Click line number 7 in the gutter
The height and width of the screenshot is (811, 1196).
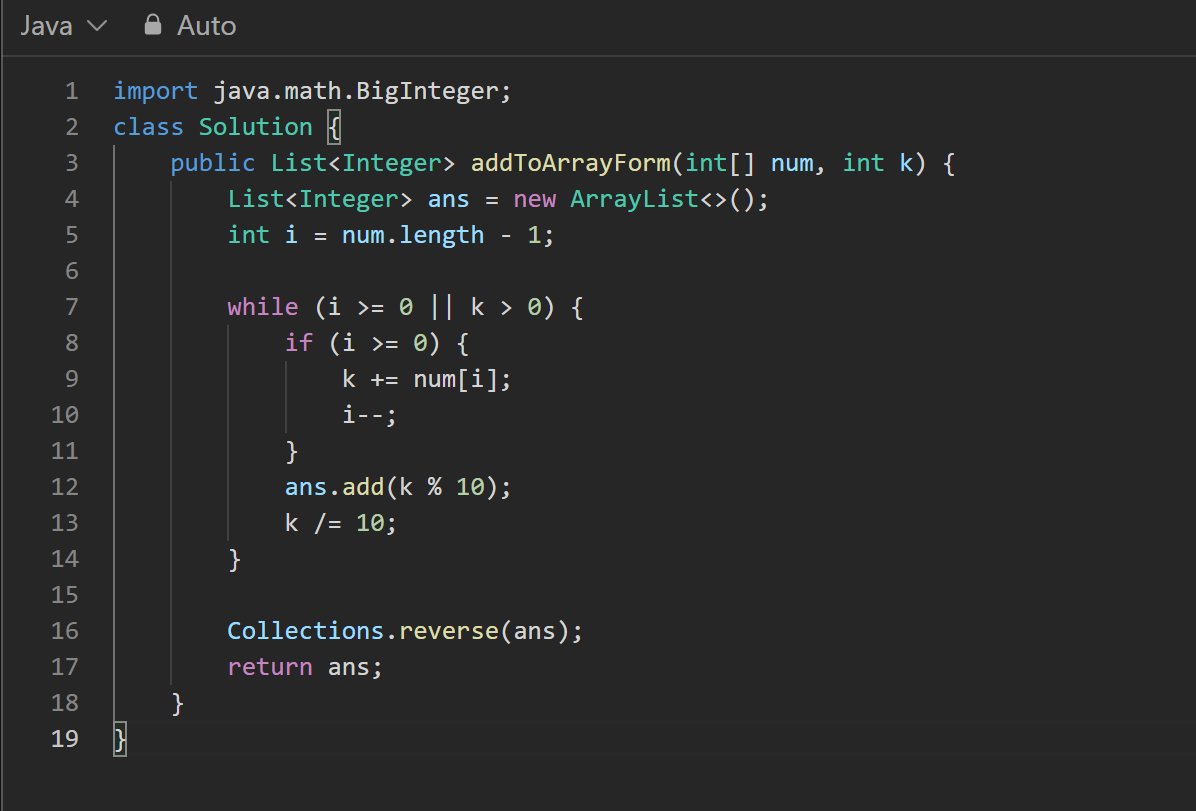tap(72, 307)
